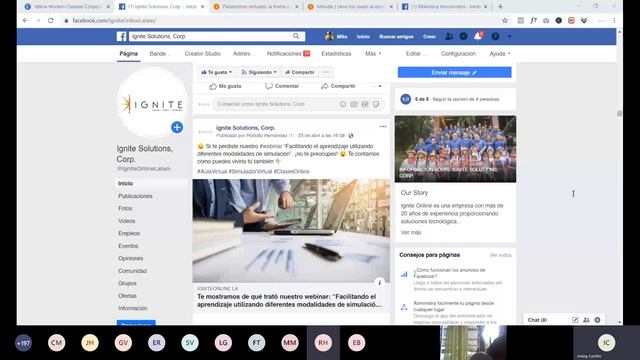Expand the Ayuda dropdown

[500, 53]
